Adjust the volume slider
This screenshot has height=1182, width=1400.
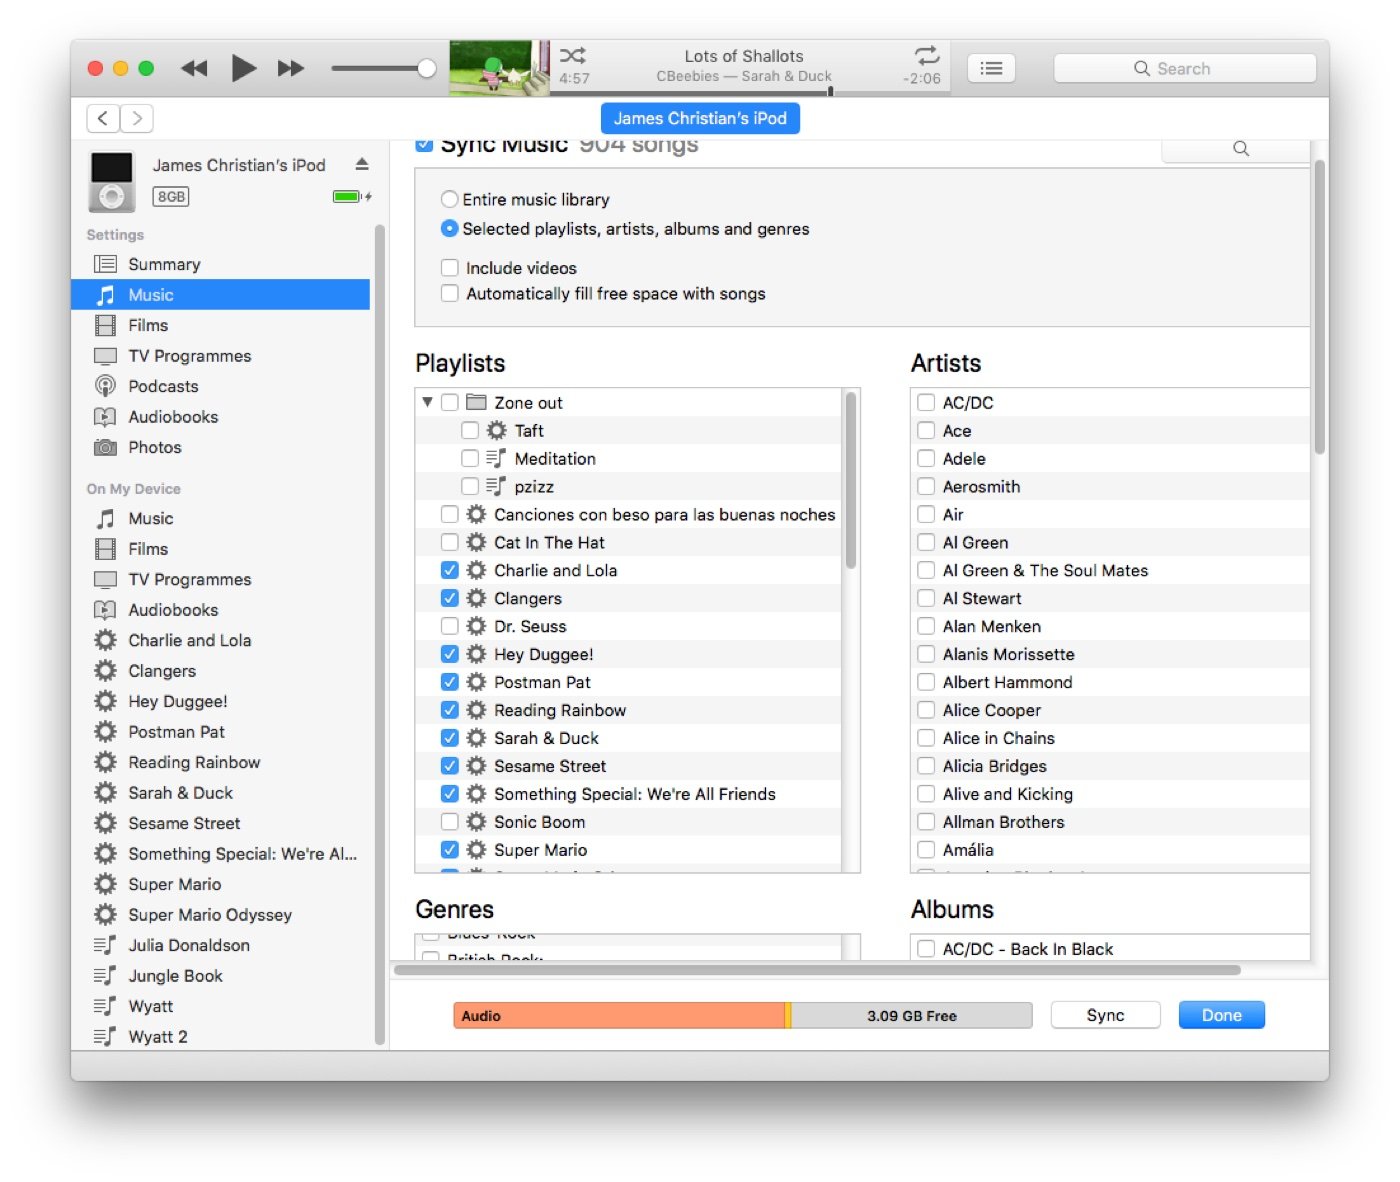pyautogui.click(x=425, y=68)
